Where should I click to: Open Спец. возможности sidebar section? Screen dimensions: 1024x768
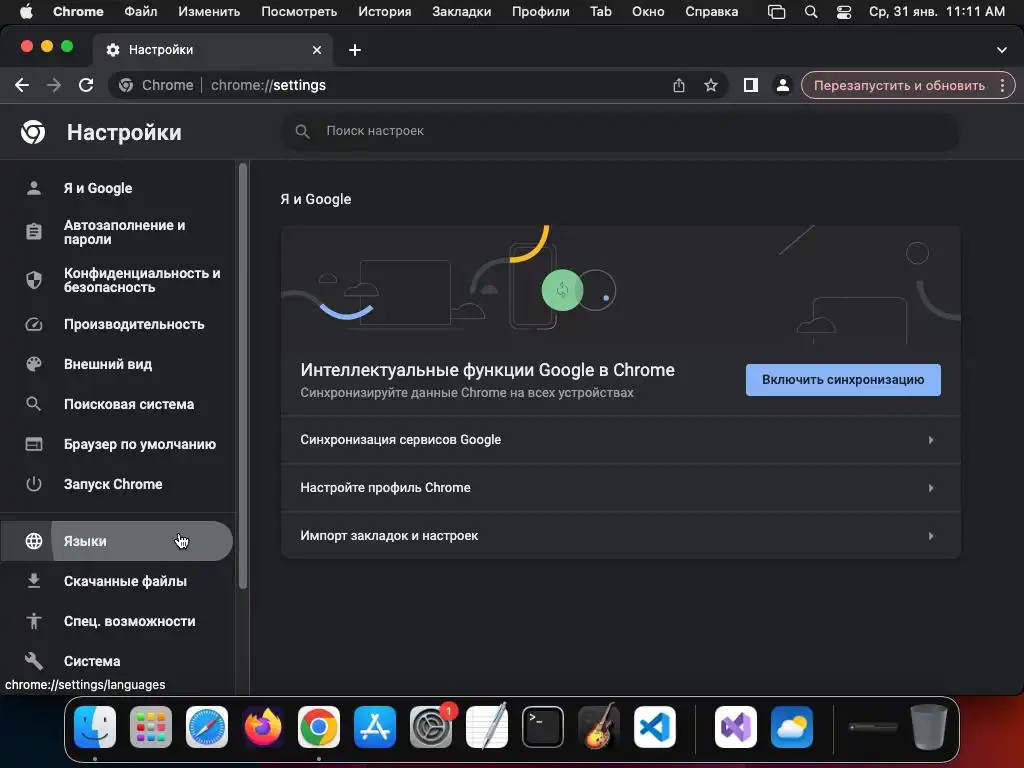click(116, 621)
